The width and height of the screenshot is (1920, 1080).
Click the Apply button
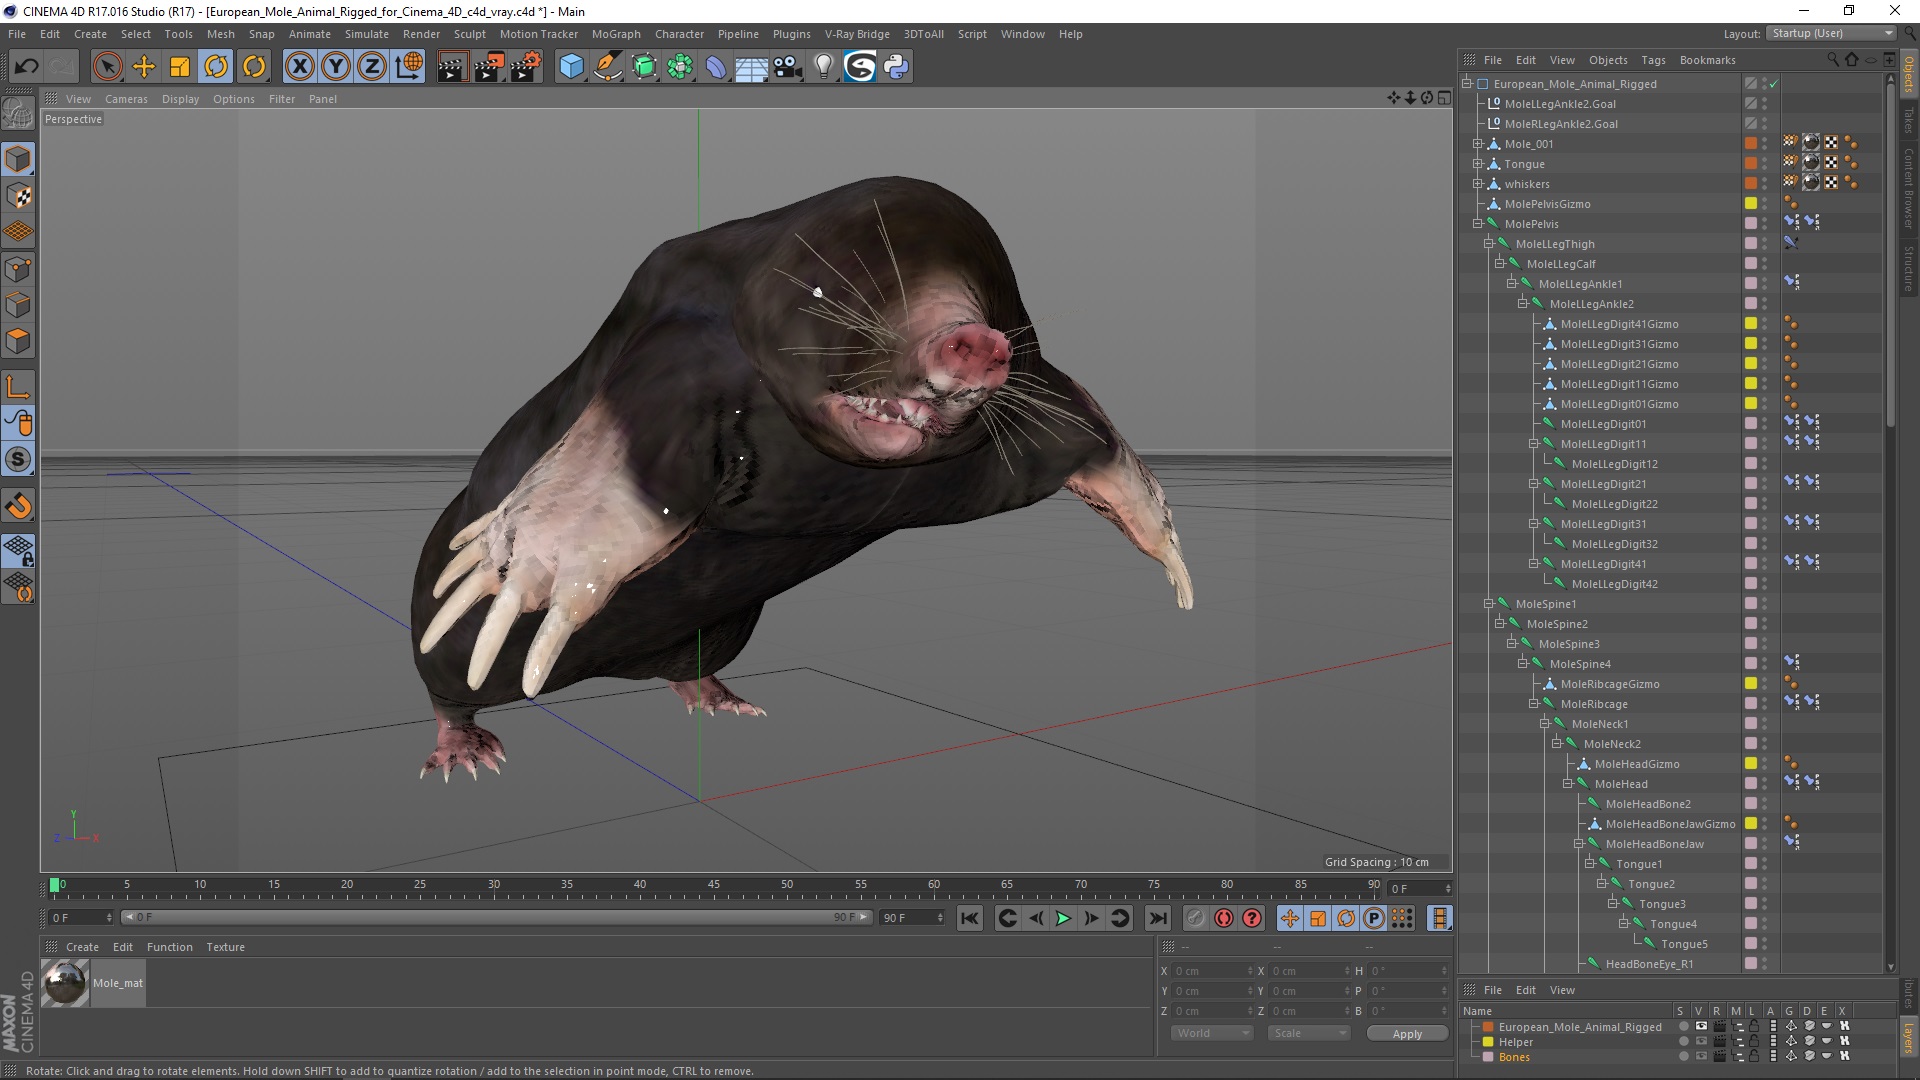[1407, 1034]
